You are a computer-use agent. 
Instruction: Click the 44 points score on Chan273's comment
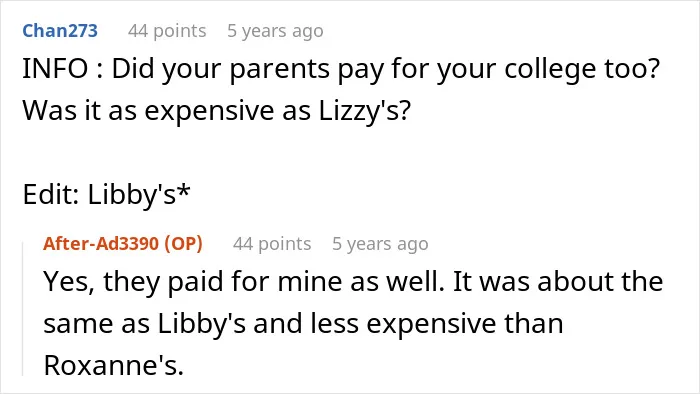point(167,31)
